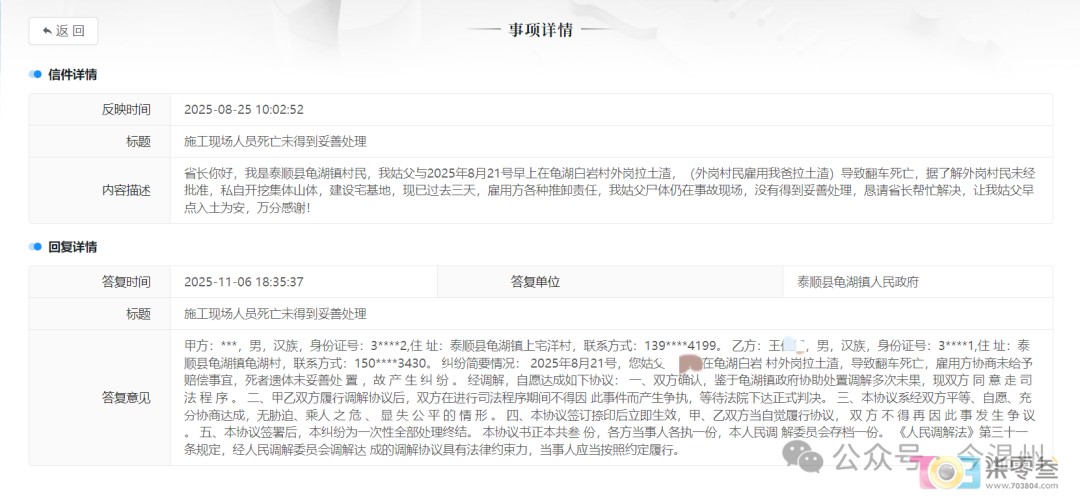The height and width of the screenshot is (501, 1080).
Task: Click the 反映时间 label cell
Action: click(x=126, y=110)
